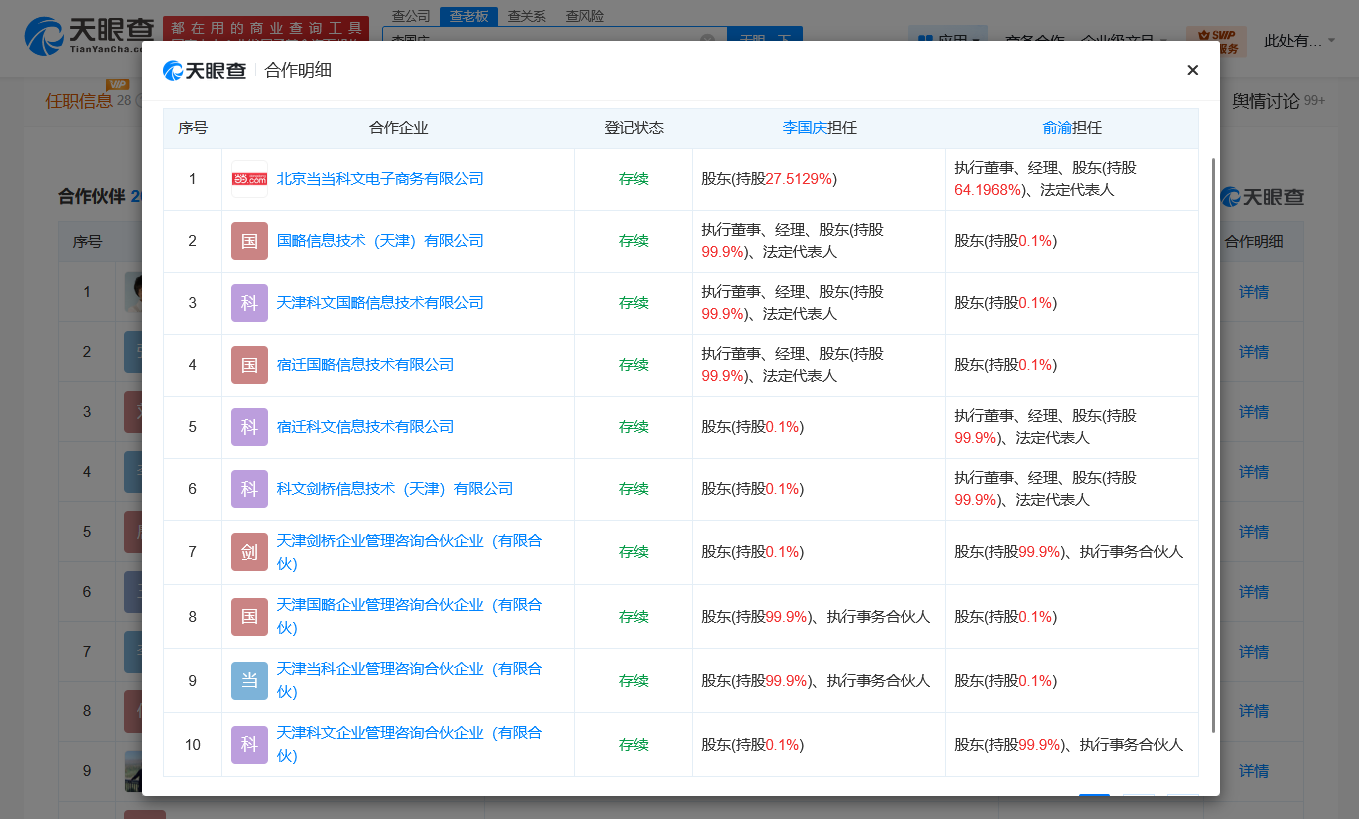1359x819 pixels.
Task: Switch to the 查公司 search tab
Action: point(411,16)
